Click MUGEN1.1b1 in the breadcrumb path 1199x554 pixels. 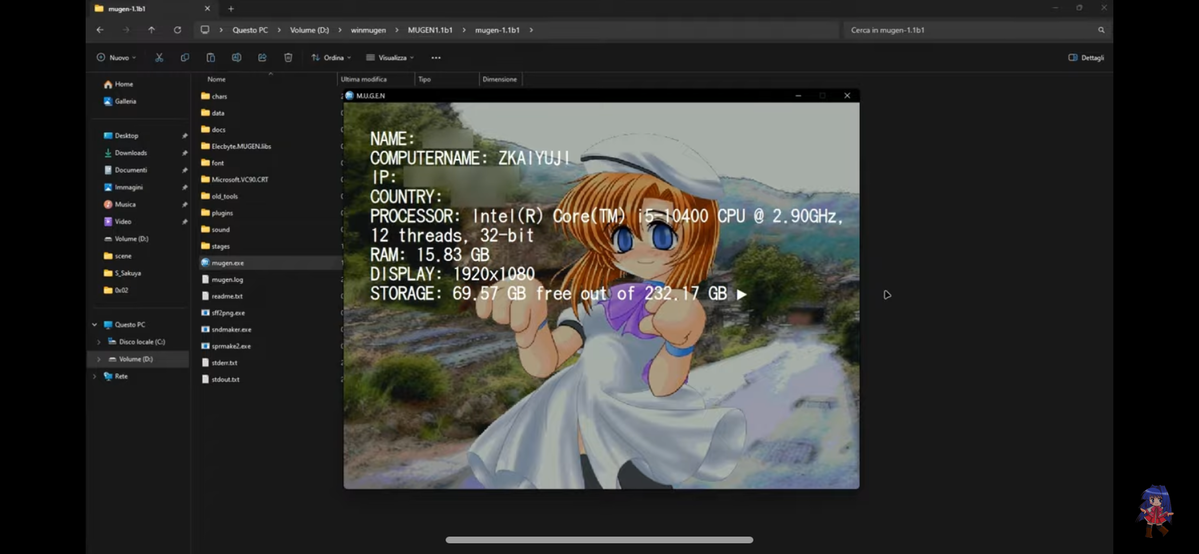pos(431,30)
